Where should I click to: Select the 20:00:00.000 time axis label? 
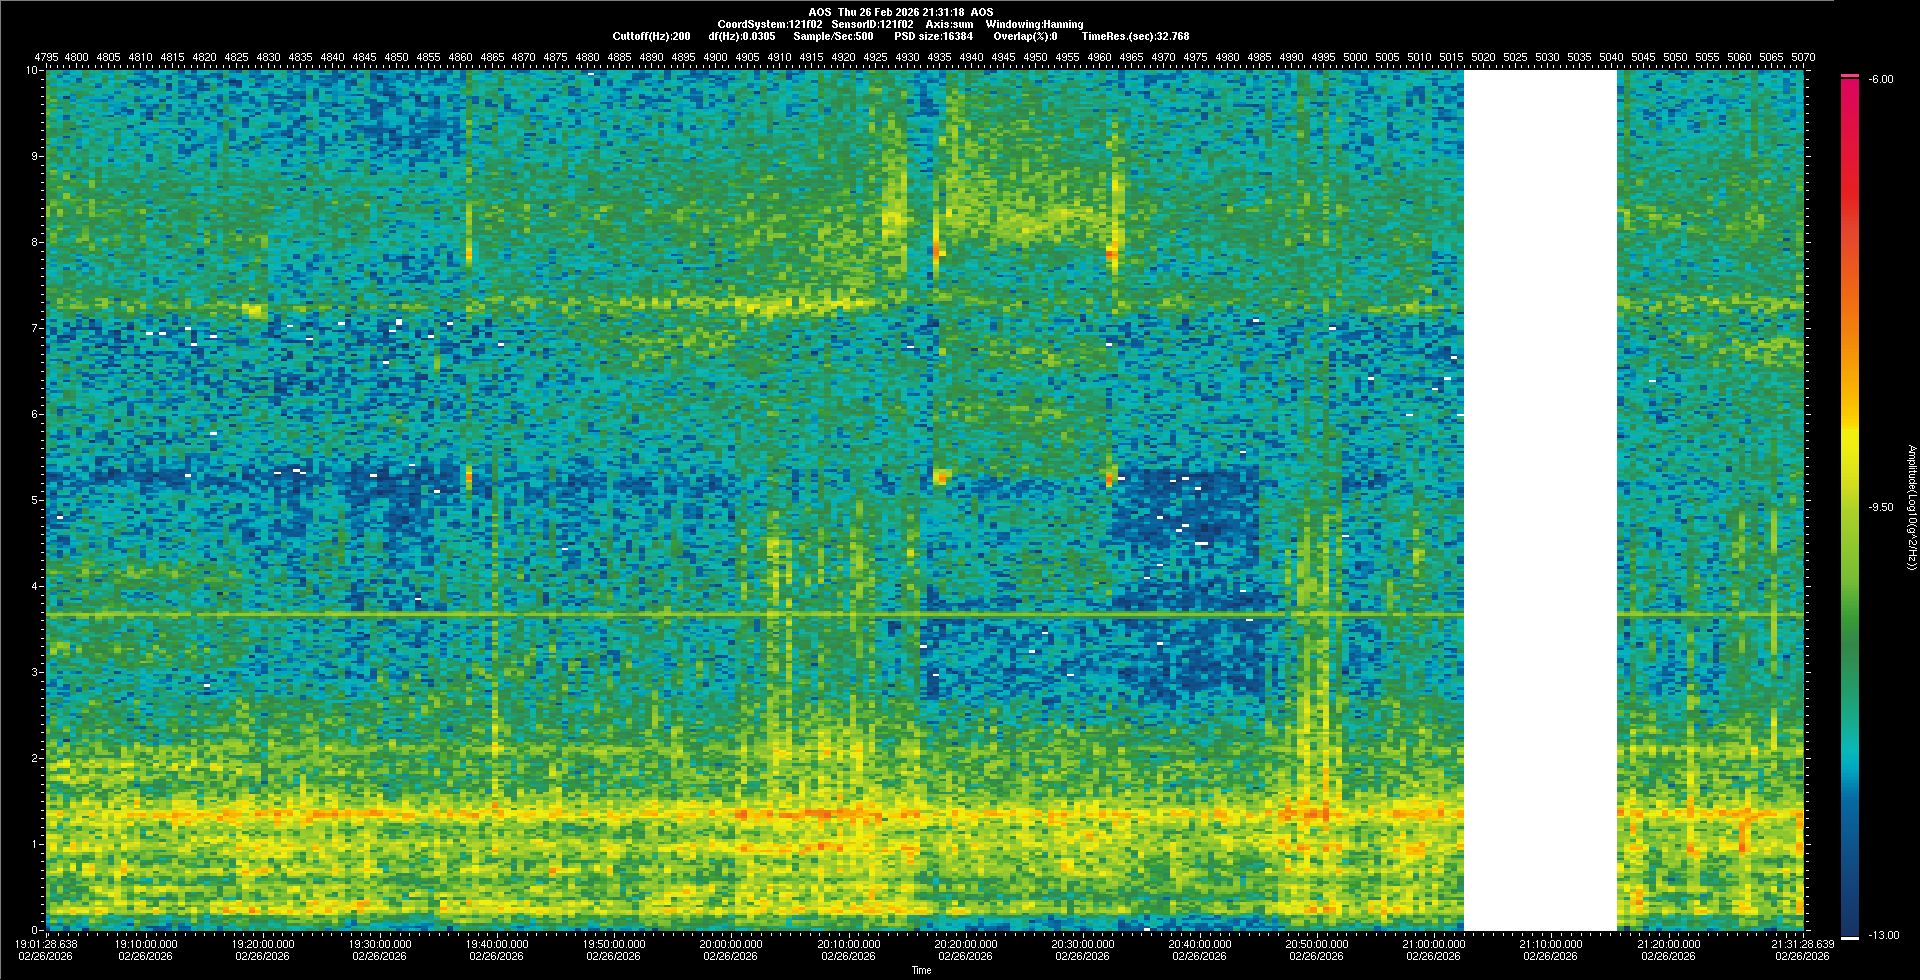pos(731,943)
